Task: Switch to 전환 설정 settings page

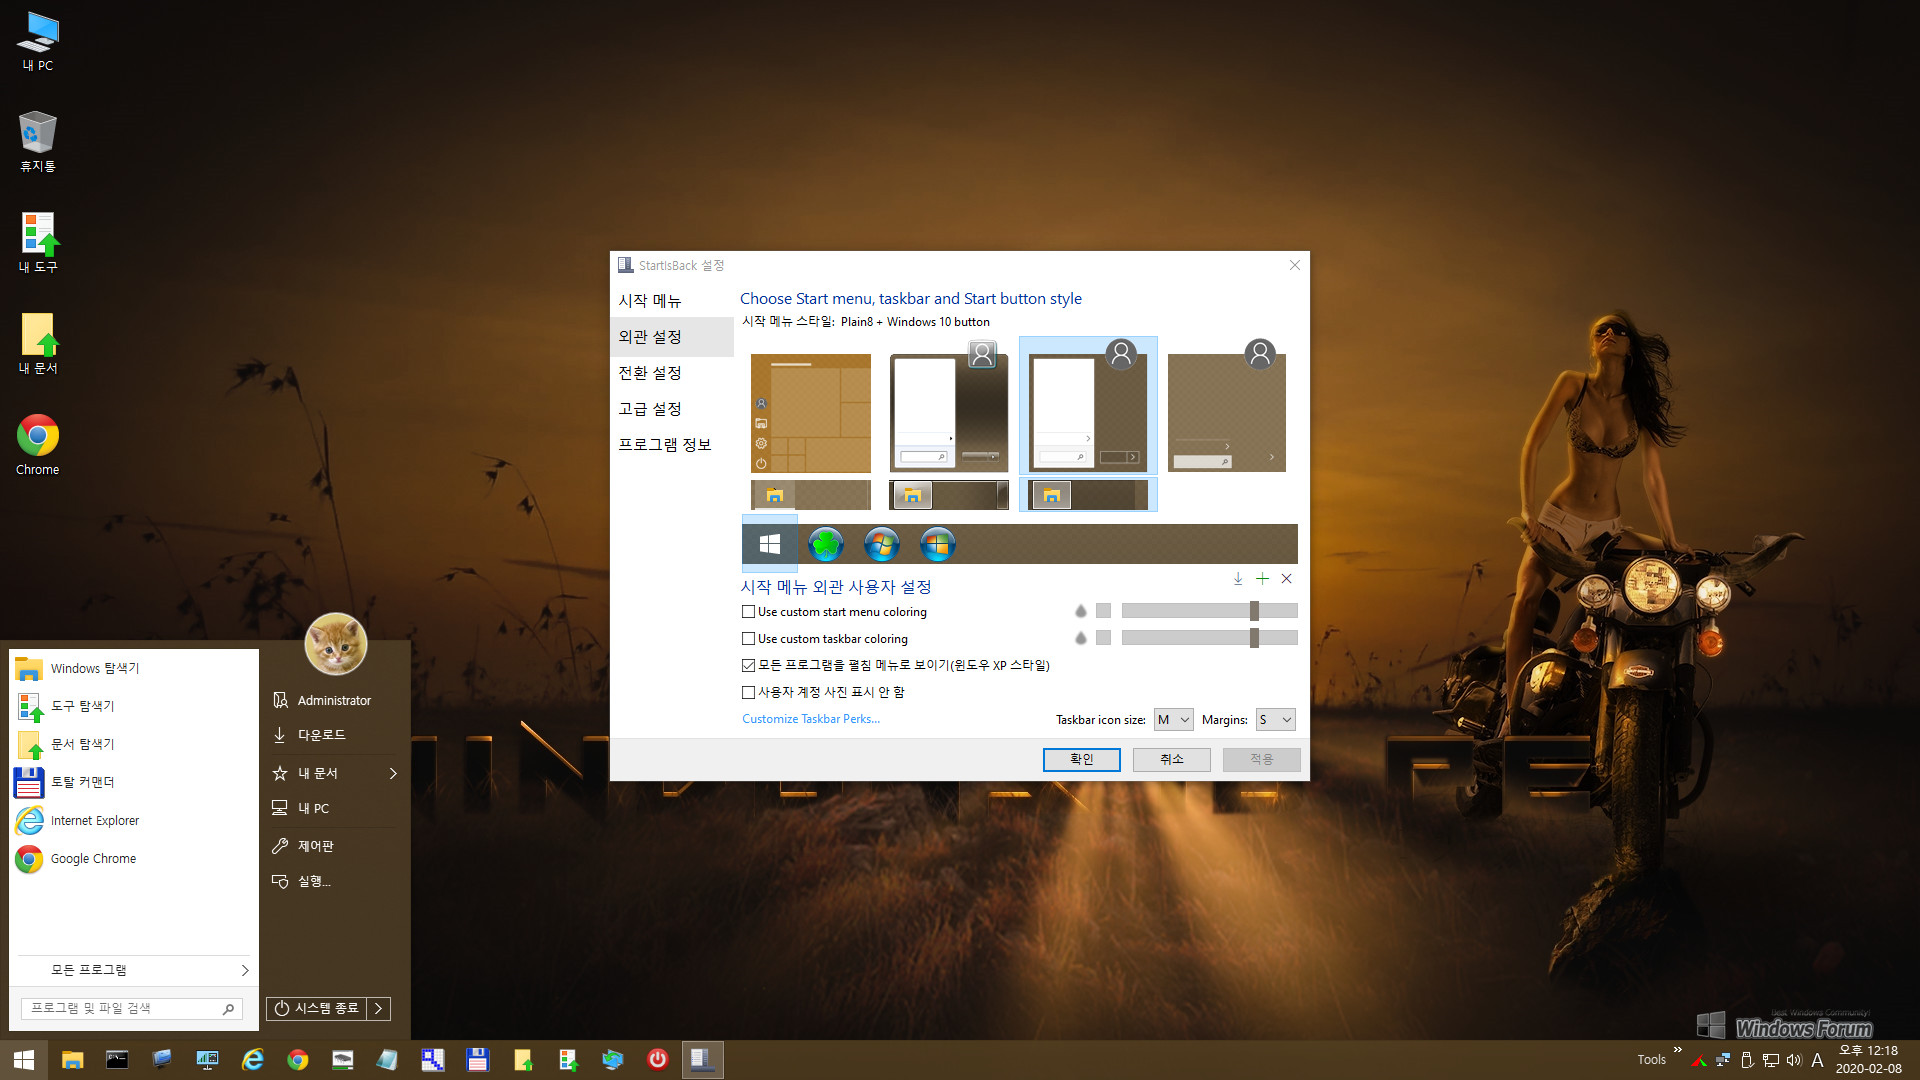Action: (x=672, y=373)
